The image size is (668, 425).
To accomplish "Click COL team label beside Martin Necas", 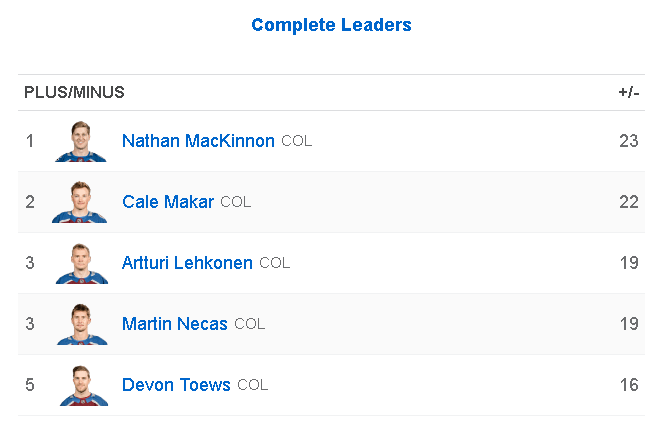I will click(x=250, y=324).
